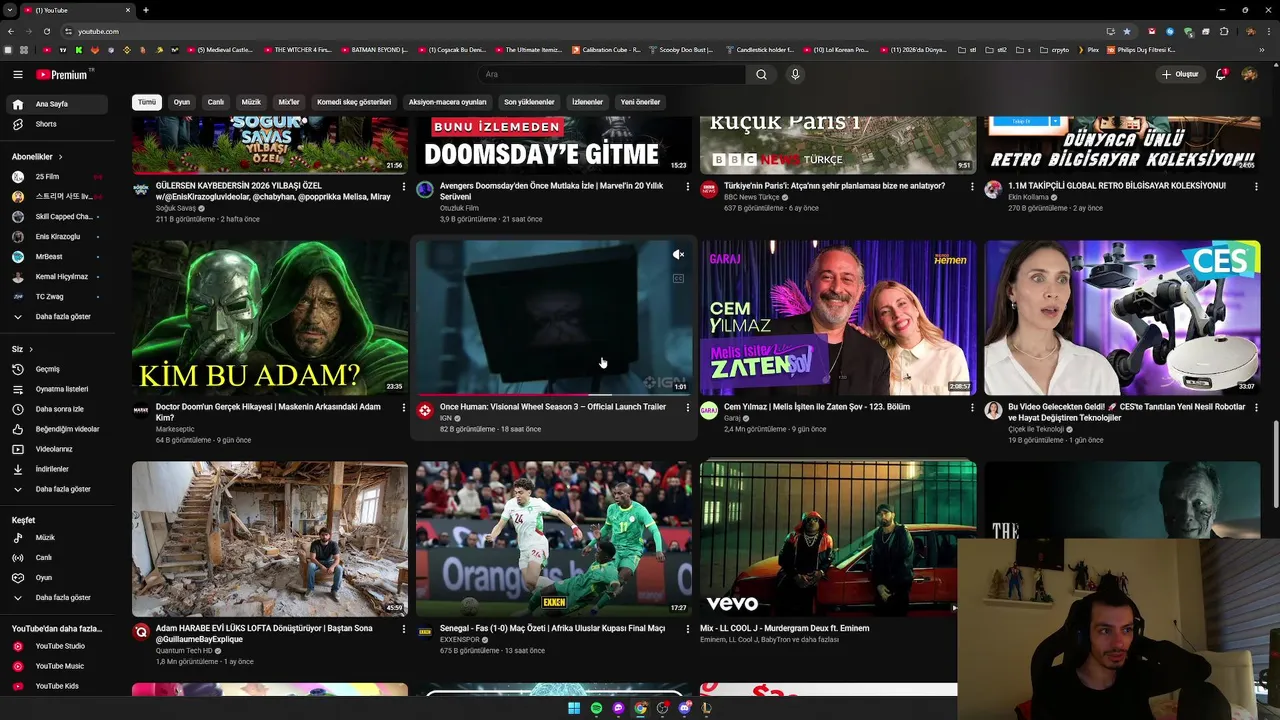The height and width of the screenshot is (720, 1280).
Task: Click the YouTube search field
Action: [x=611, y=74]
